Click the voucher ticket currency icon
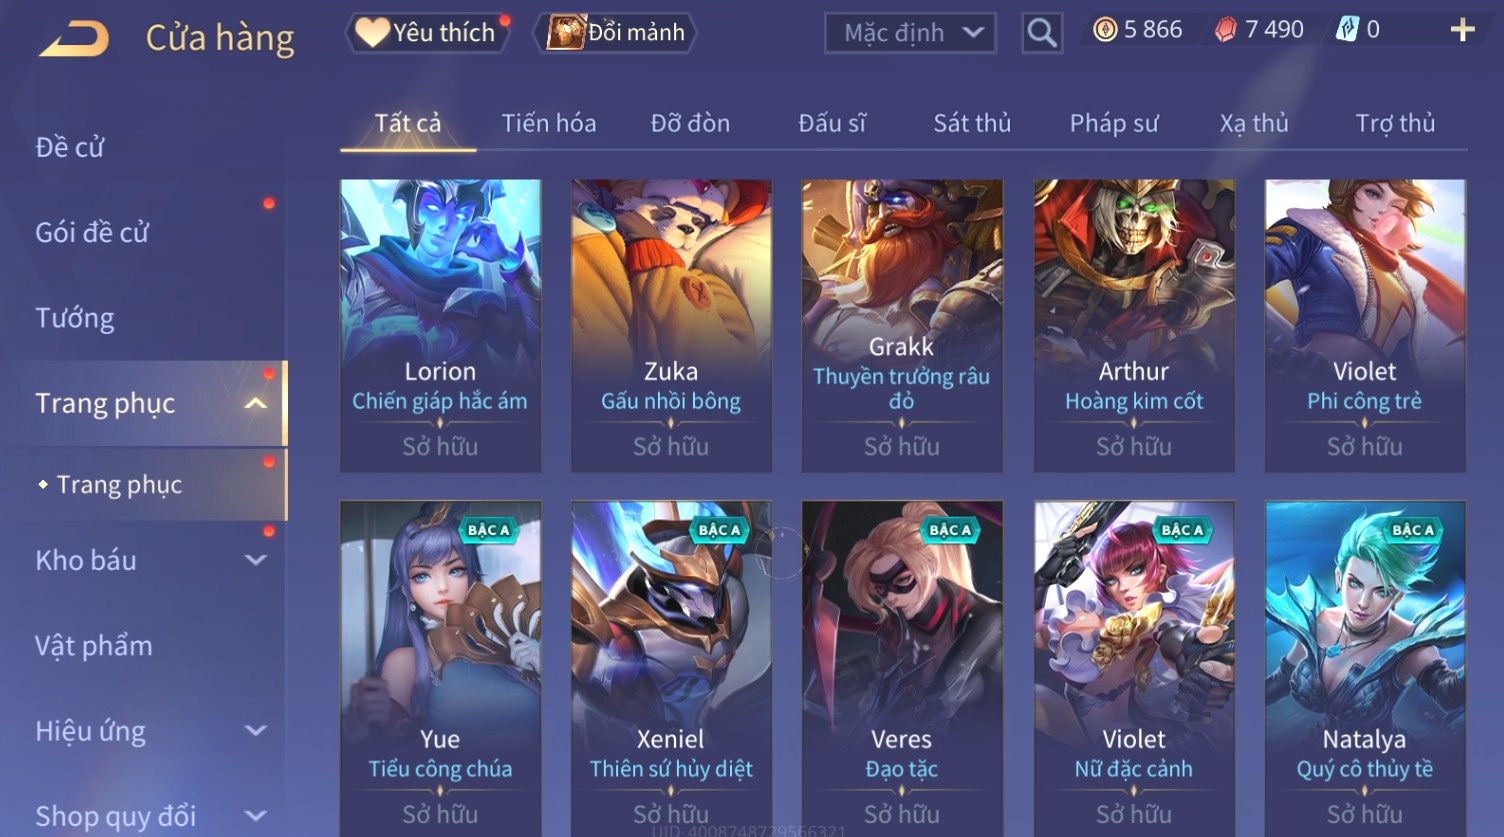 (1347, 30)
